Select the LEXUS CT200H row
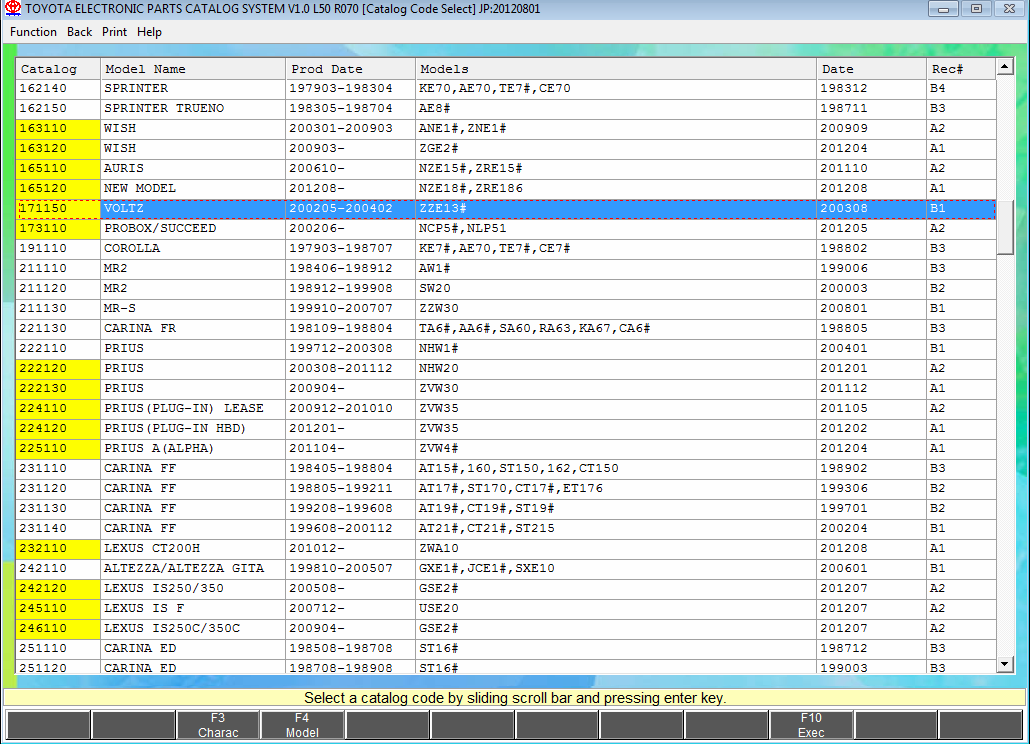1030x744 pixels. [506, 548]
